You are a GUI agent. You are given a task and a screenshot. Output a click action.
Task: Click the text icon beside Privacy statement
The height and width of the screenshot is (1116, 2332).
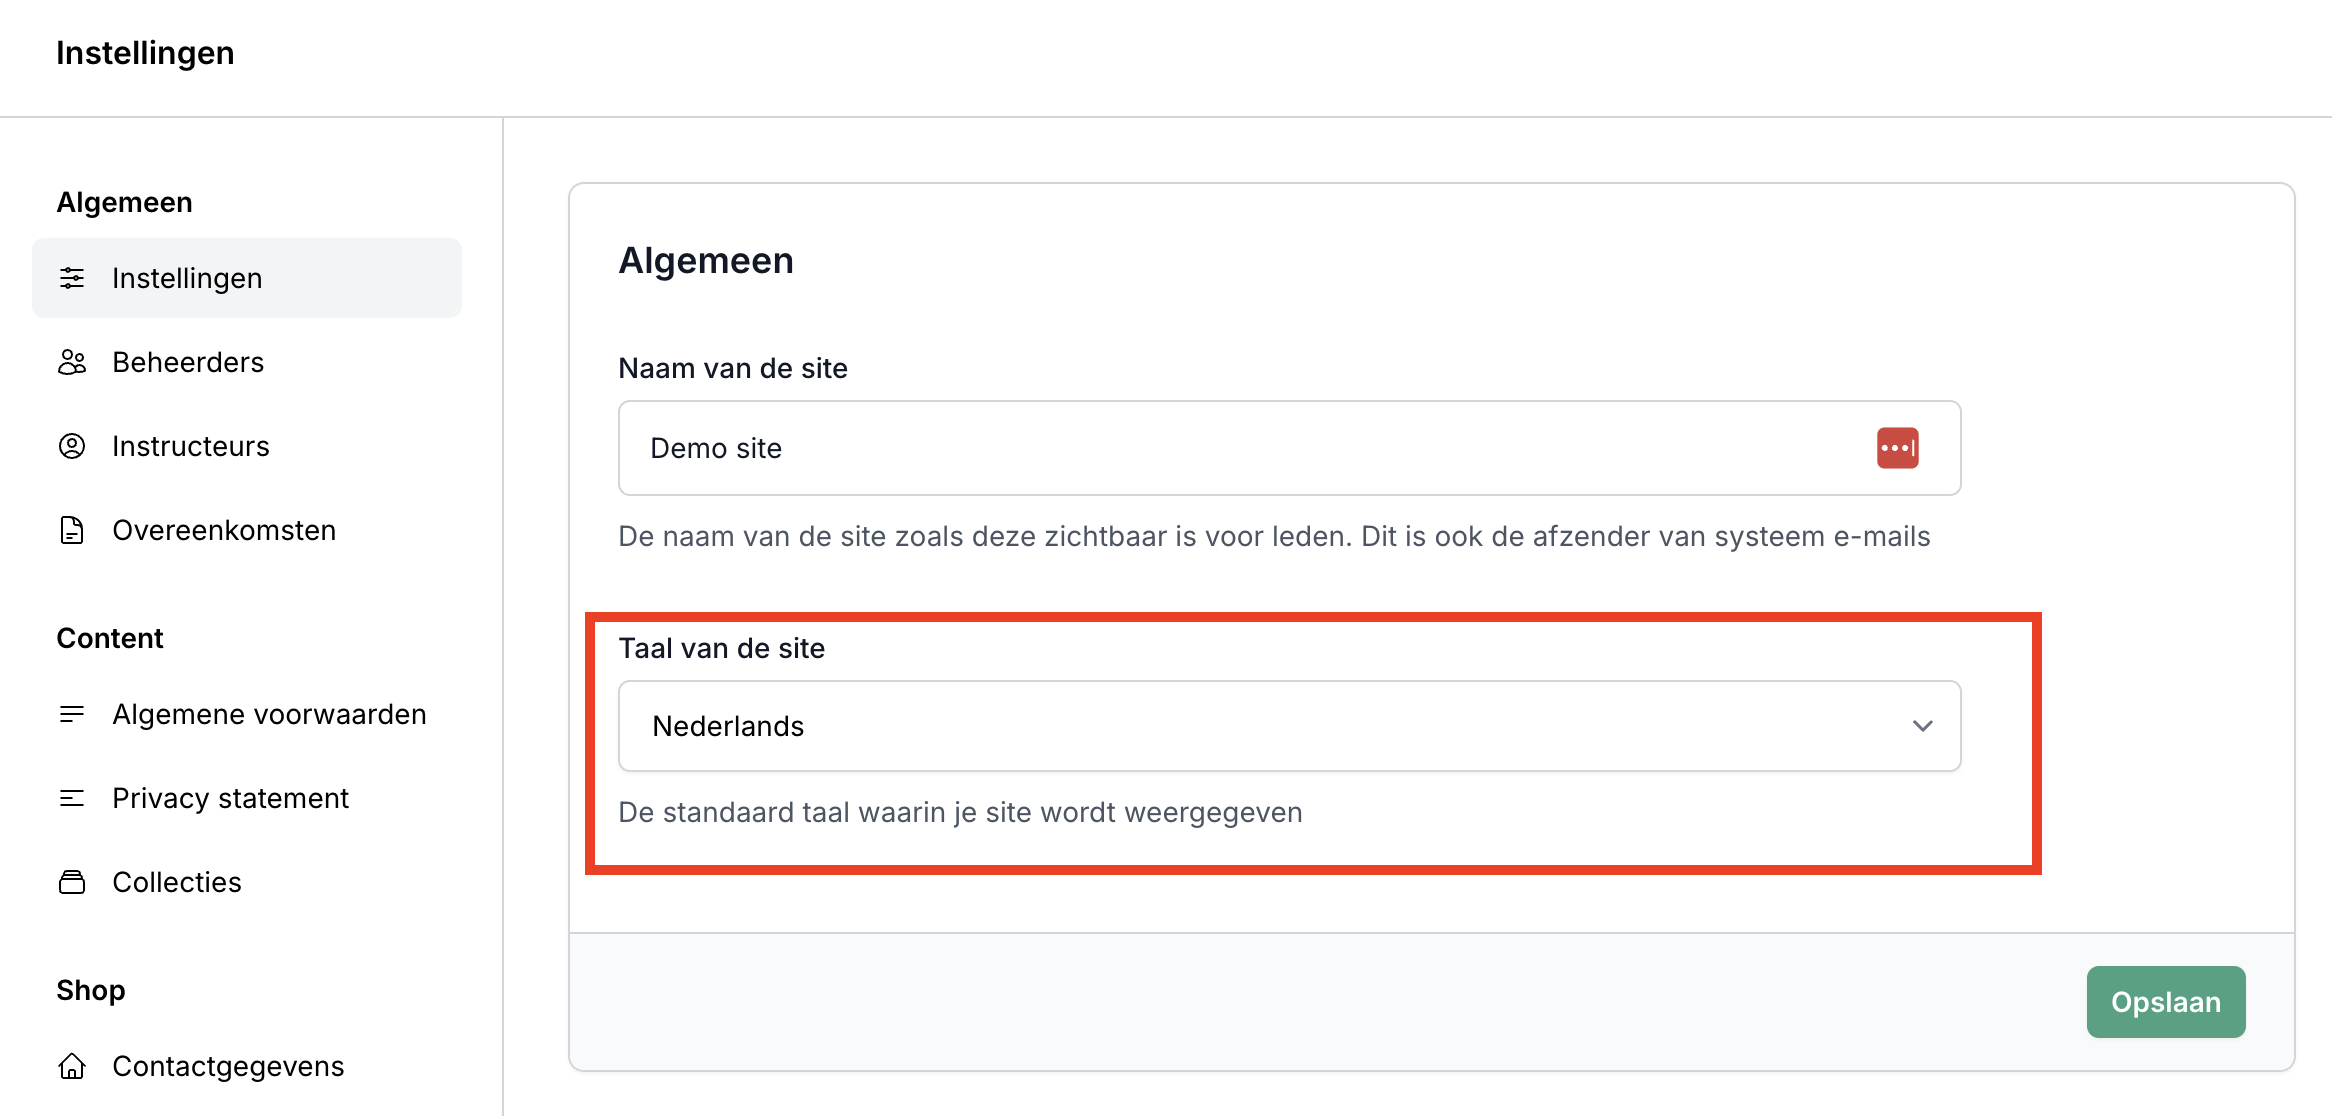[x=72, y=798]
